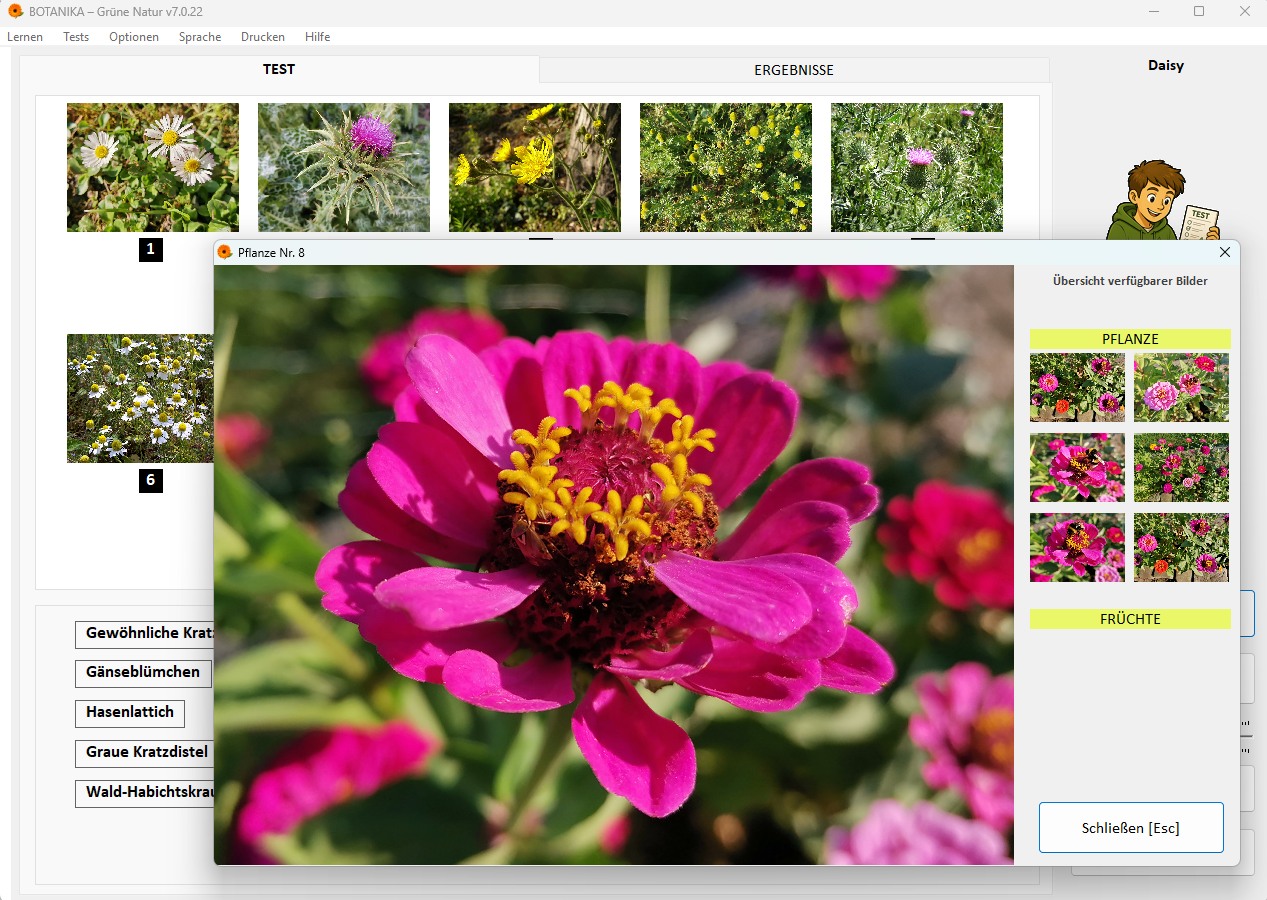Maximize the BOTANIKA main window
Viewport: 1267px width, 900px height.
[x=1199, y=11]
